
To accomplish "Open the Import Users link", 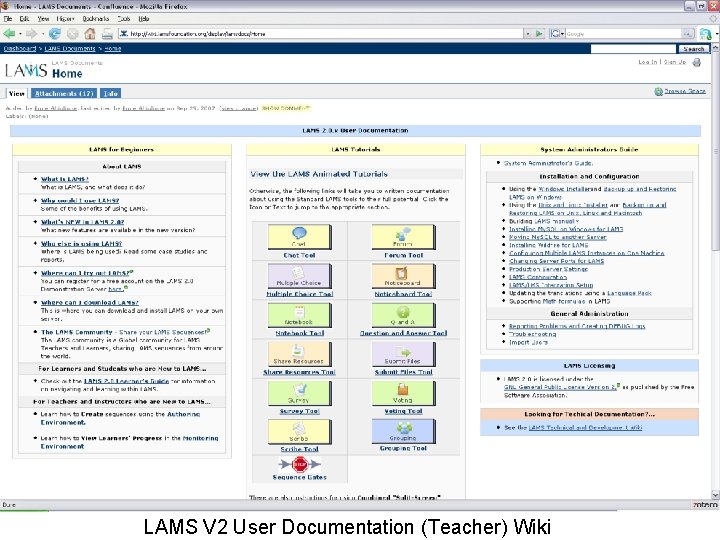I will [x=528, y=342].
